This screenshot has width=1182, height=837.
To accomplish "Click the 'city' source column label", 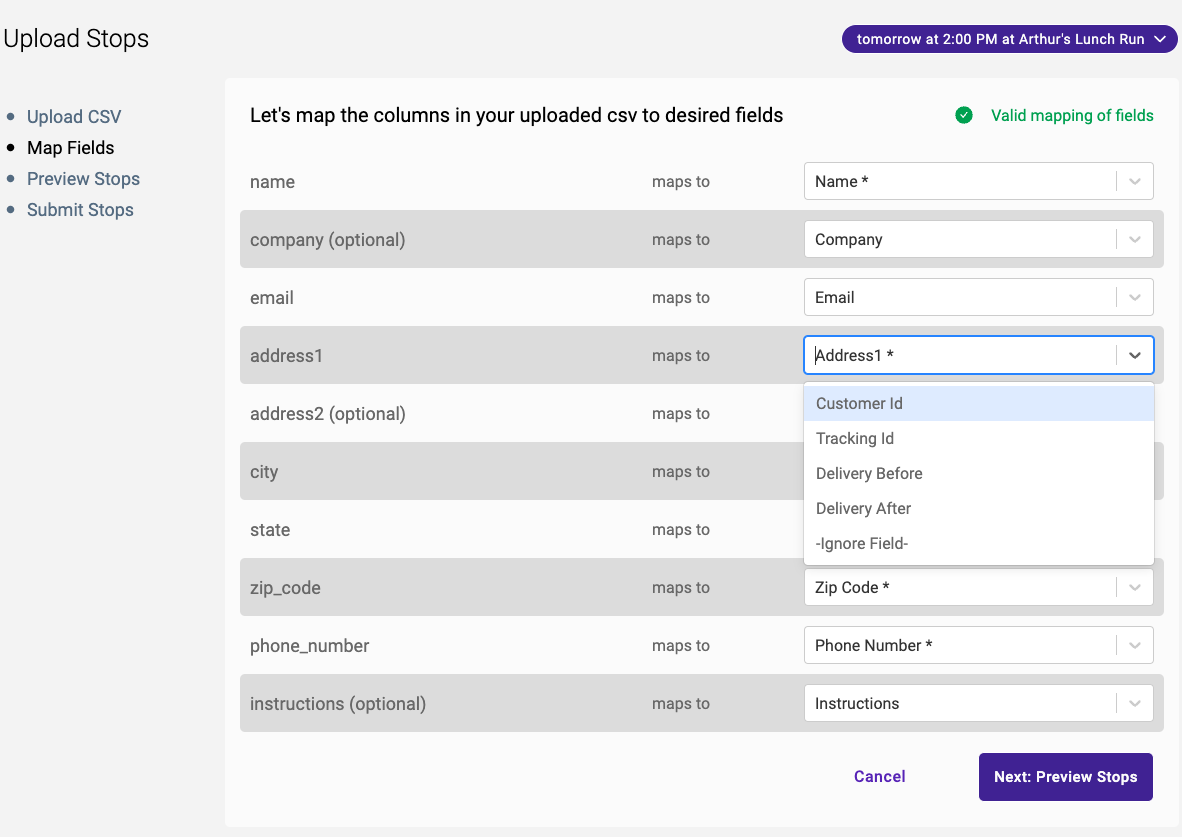I will 264,472.
